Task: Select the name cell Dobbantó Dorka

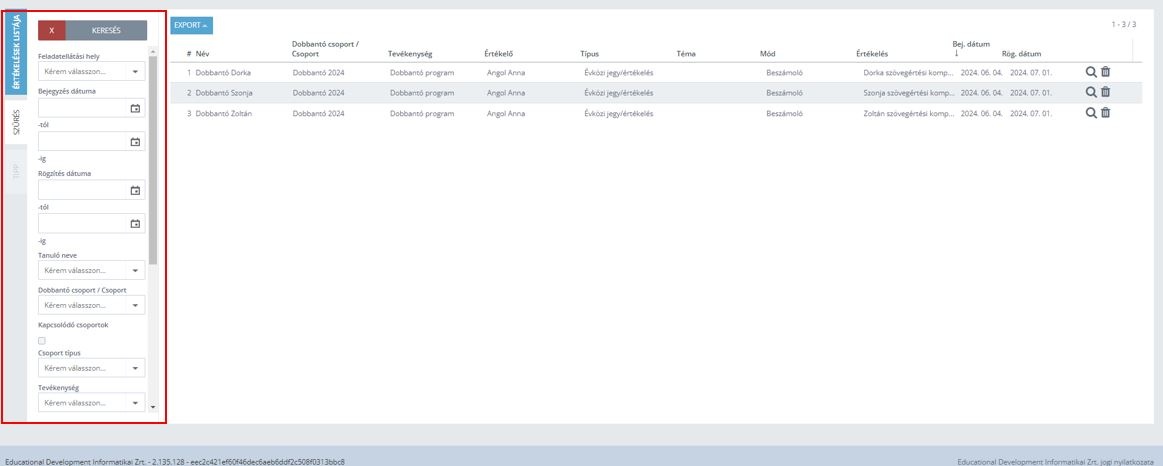Action: click(223, 73)
